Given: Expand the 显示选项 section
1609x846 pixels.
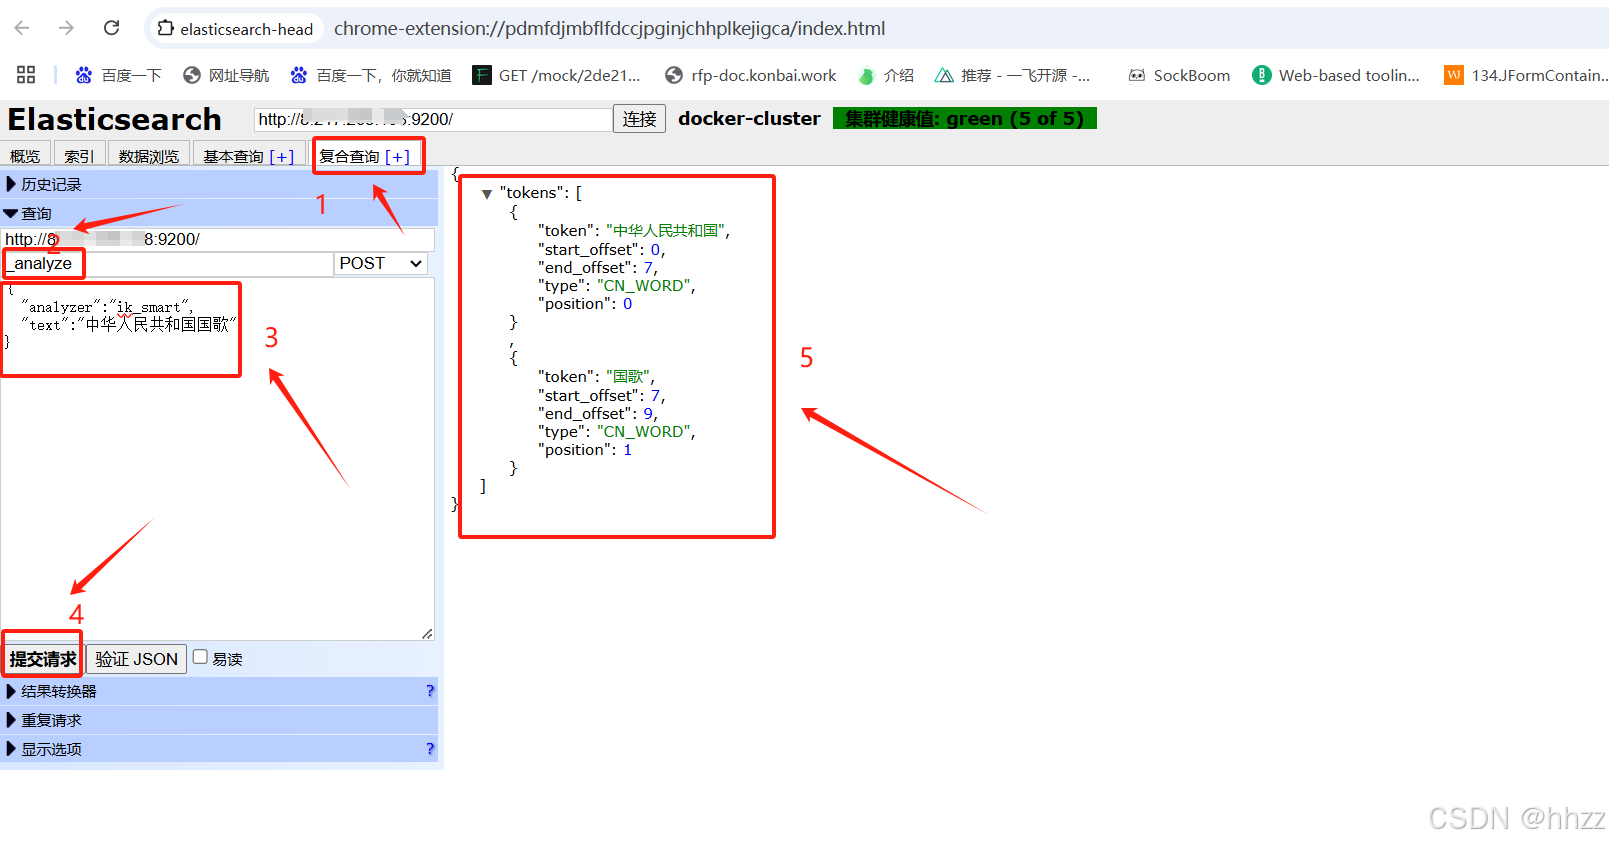Looking at the screenshot, I should pyautogui.click(x=219, y=749).
